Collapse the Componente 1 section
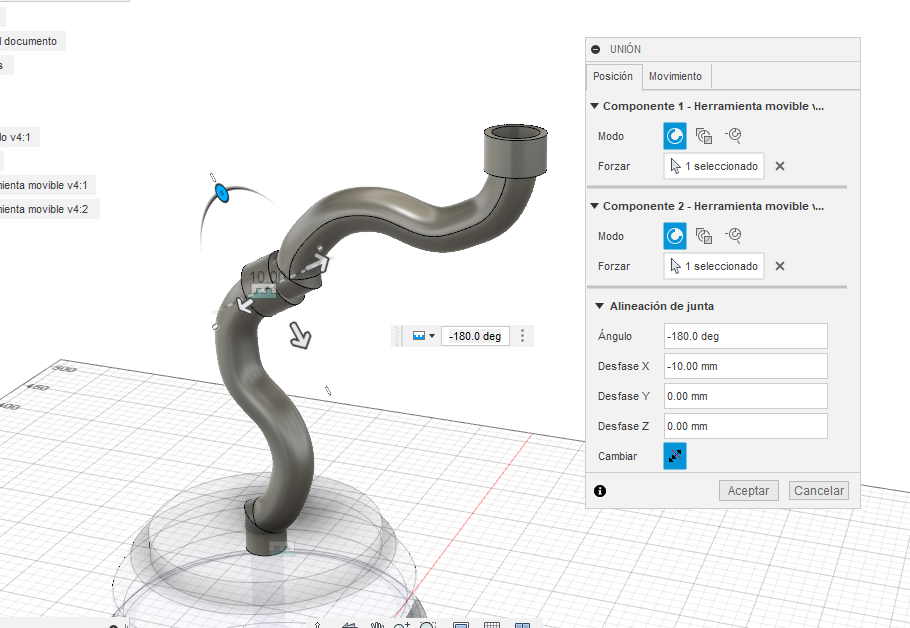 (x=594, y=106)
